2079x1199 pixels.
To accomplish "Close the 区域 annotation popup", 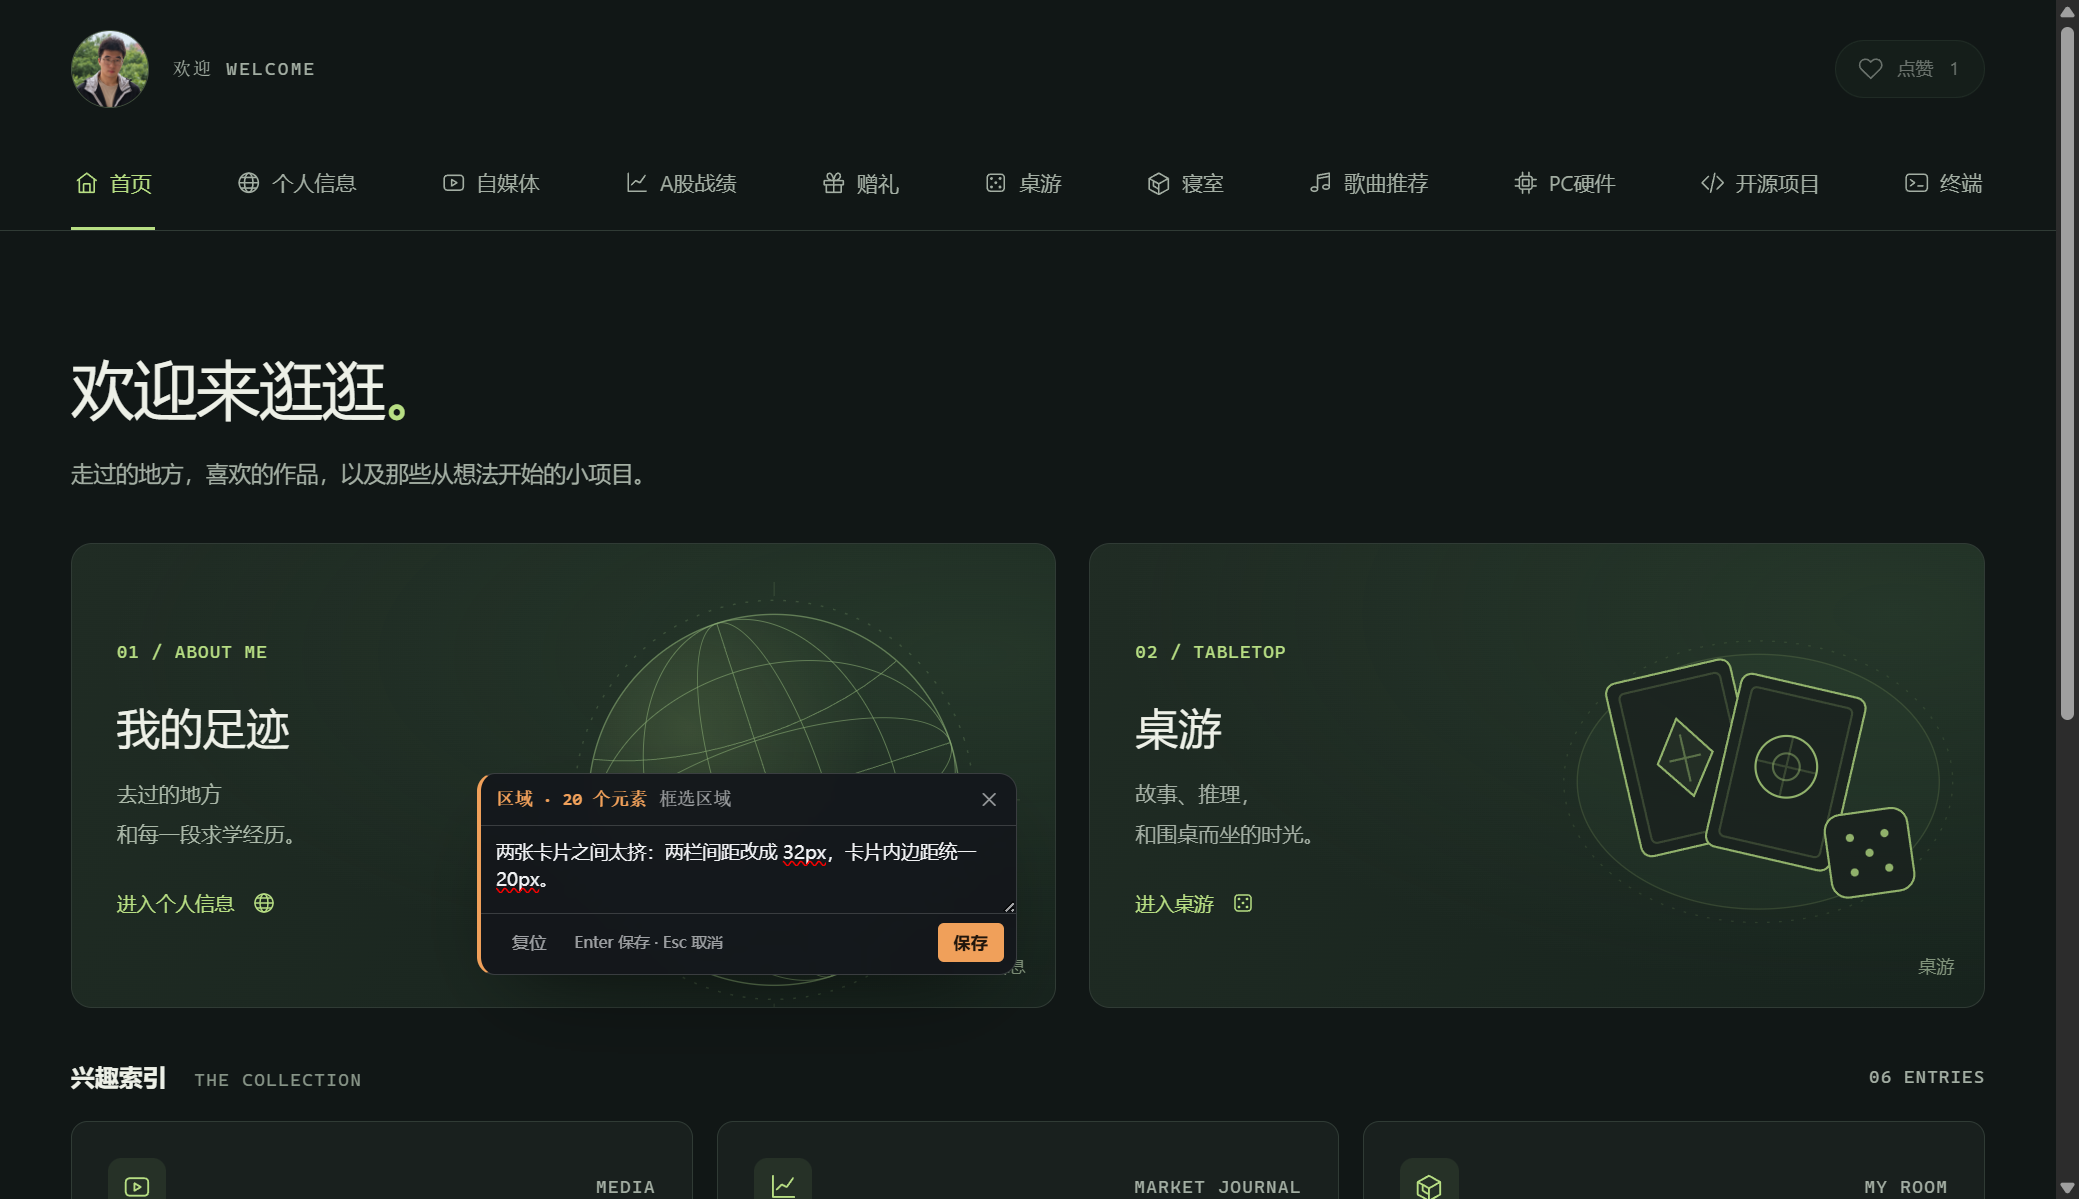I will [x=989, y=799].
